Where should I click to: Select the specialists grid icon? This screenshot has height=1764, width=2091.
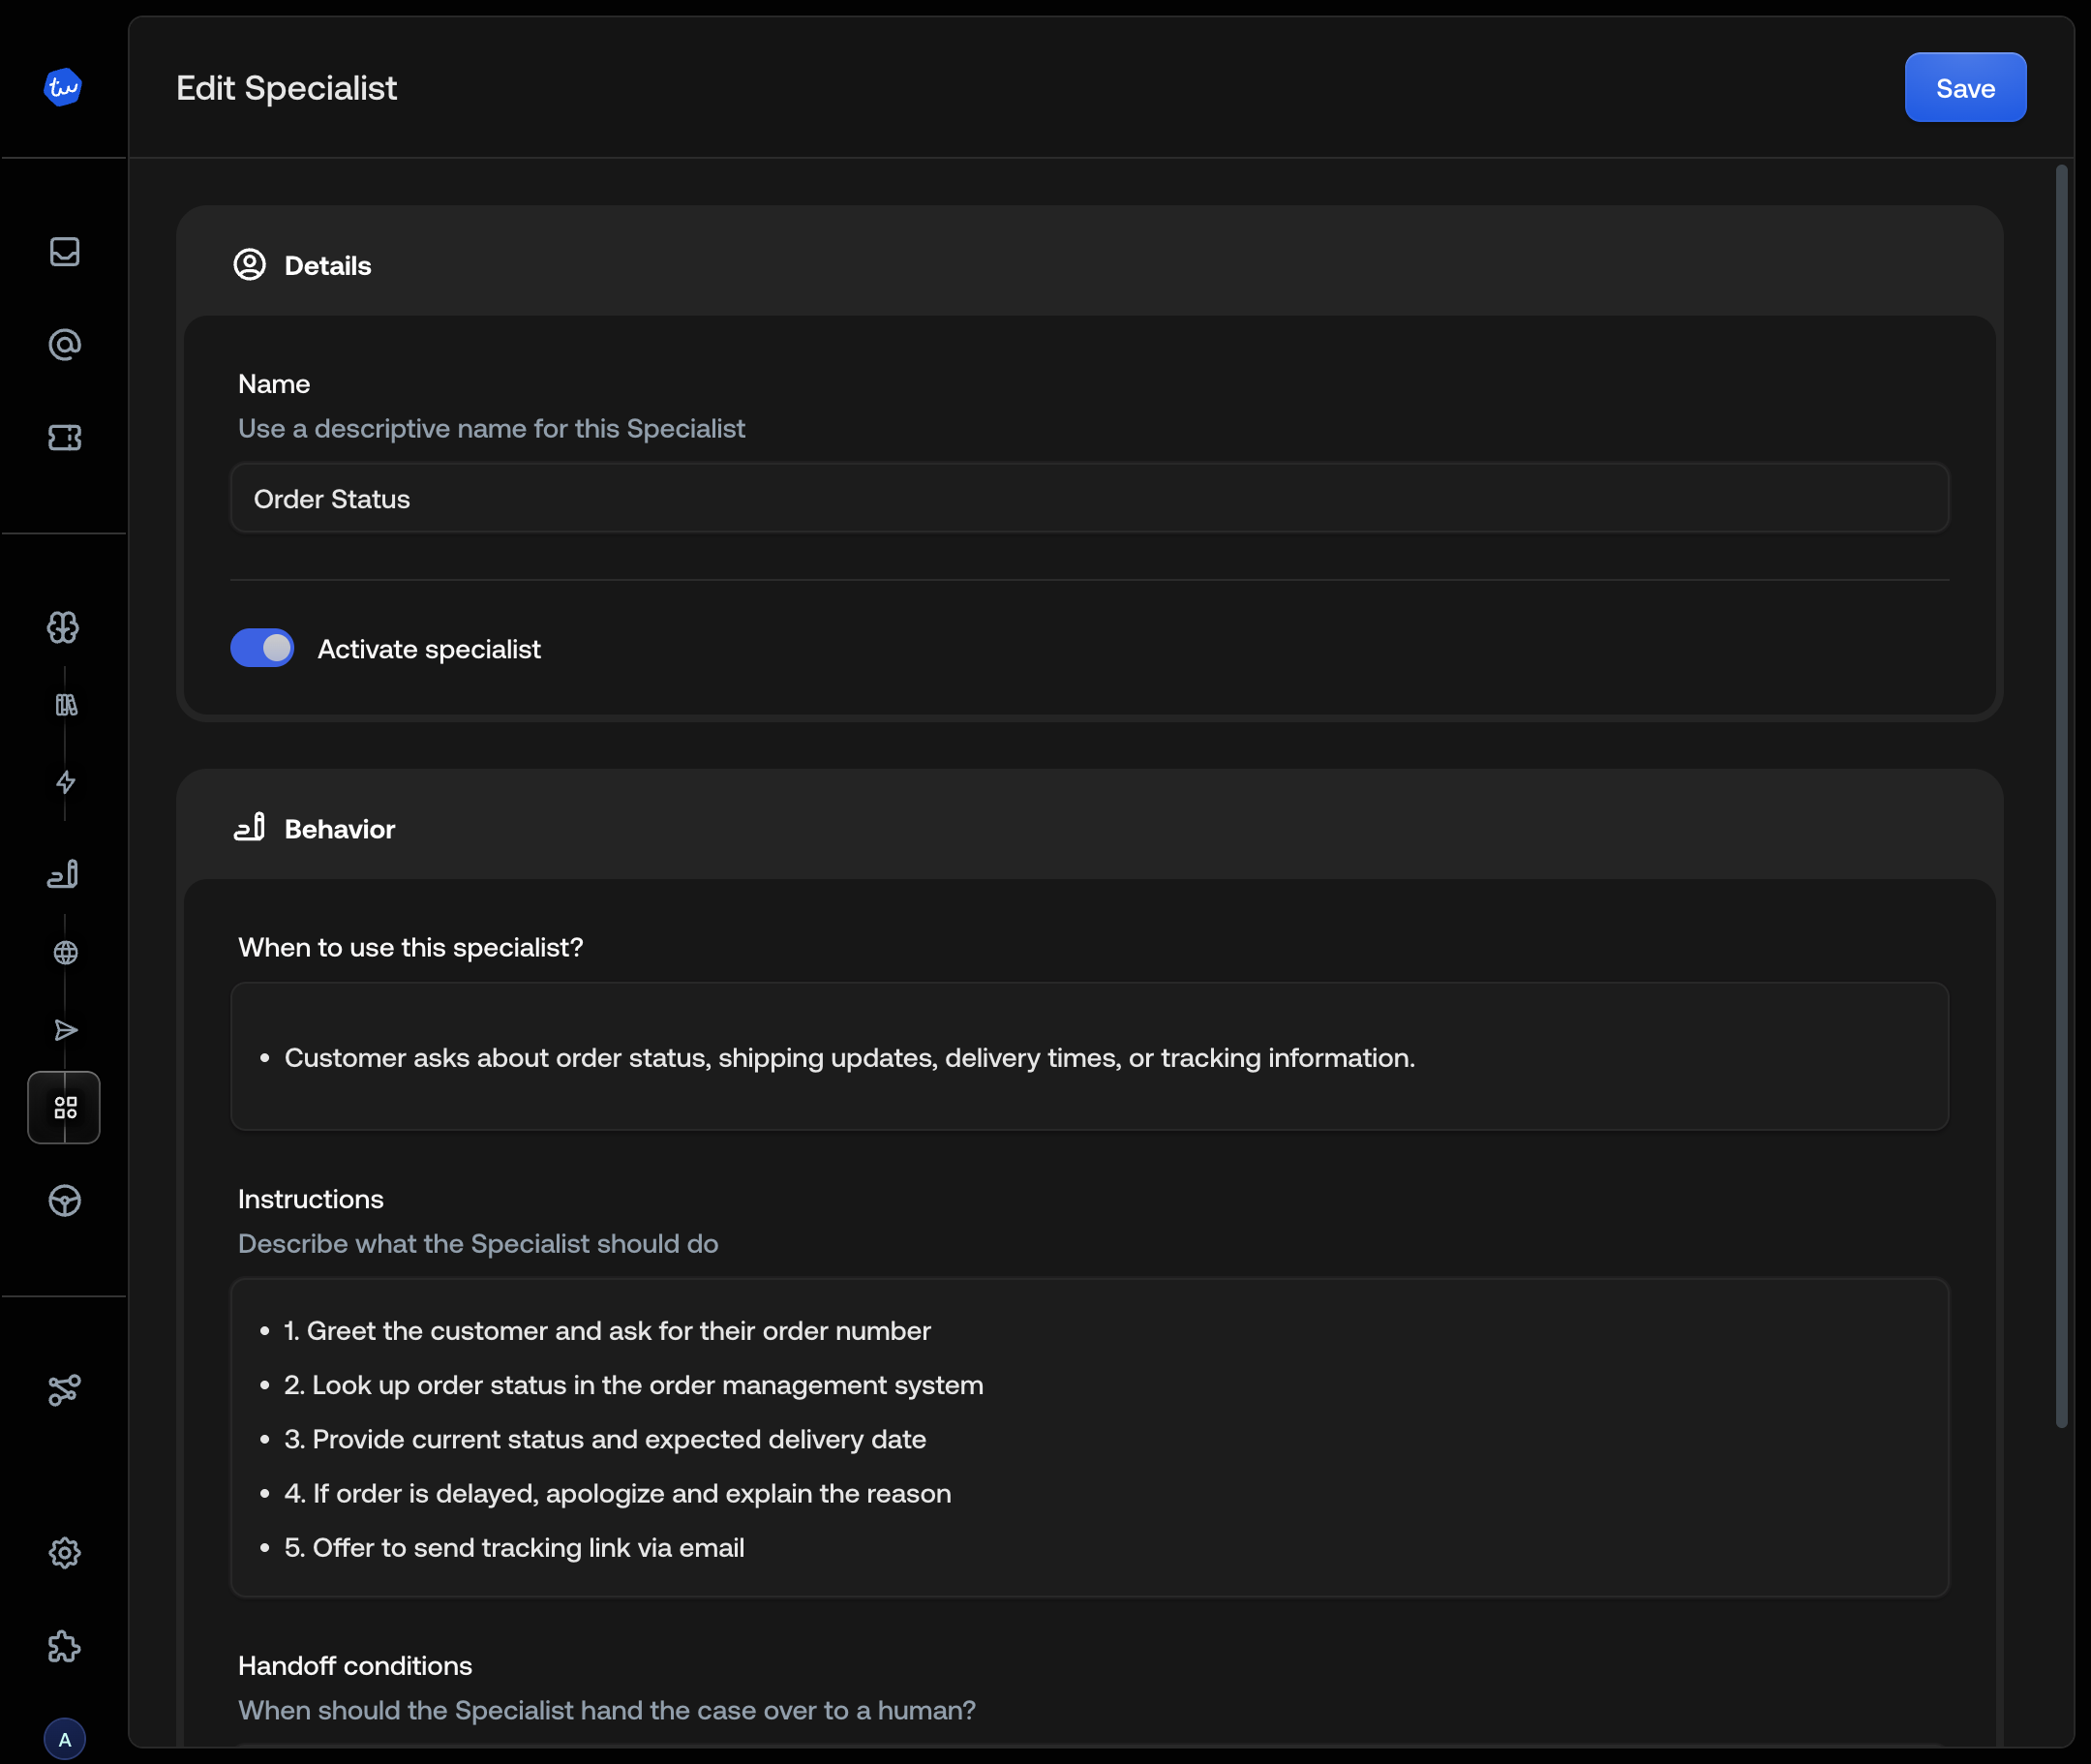tap(65, 1108)
